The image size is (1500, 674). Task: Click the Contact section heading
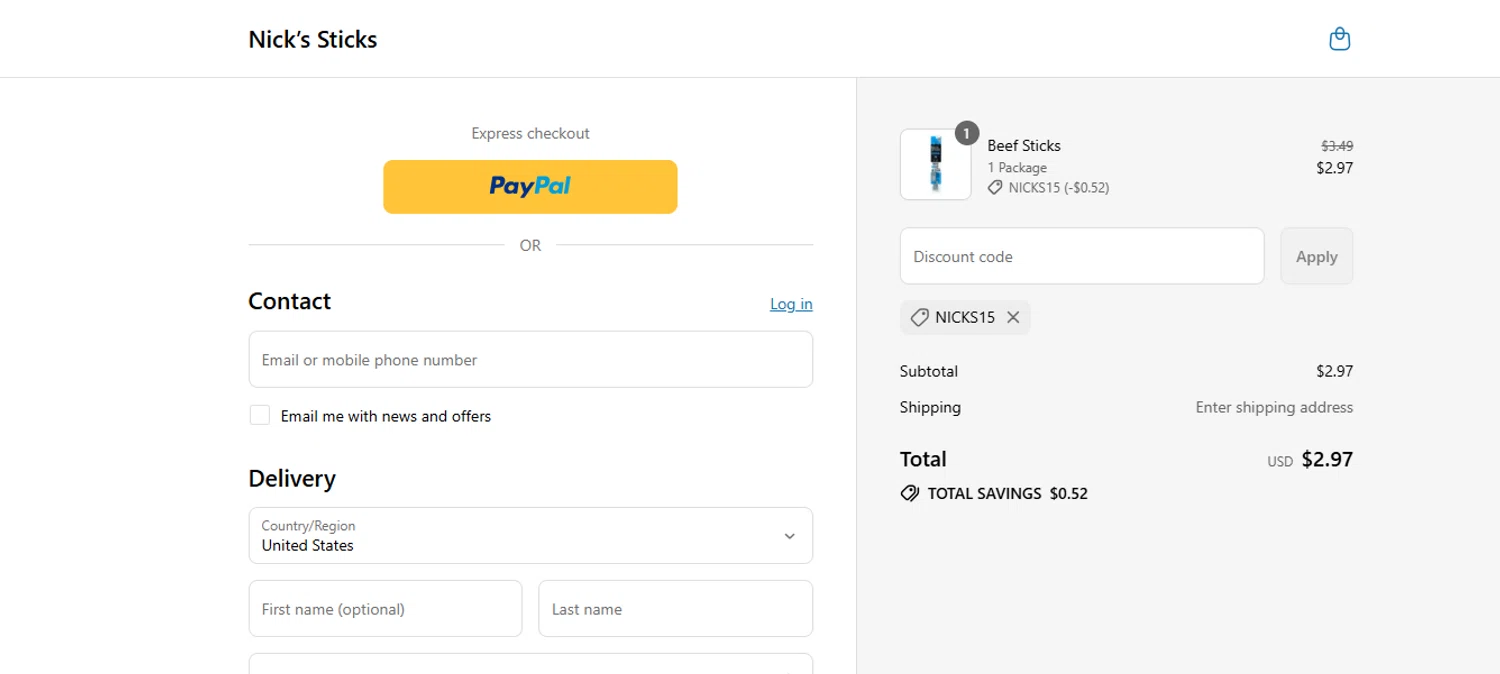(289, 301)
